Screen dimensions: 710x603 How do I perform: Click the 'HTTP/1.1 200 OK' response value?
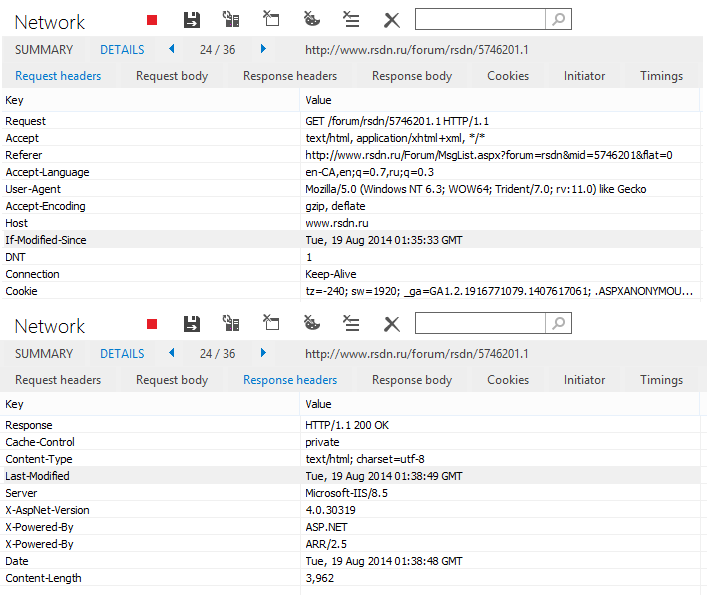coord(347,425)
